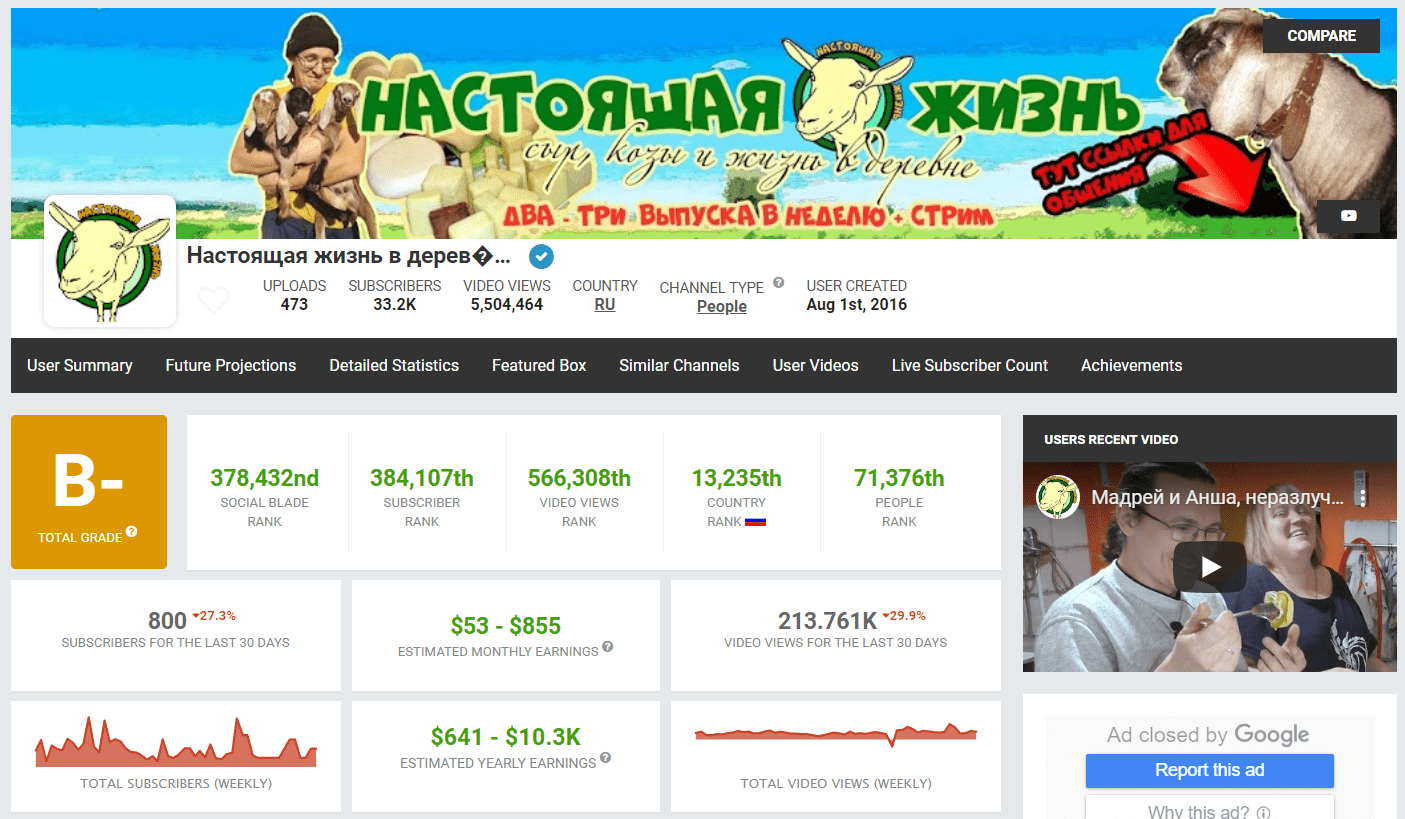Switch to Detailed Statistics tab

tap(394, 366)
